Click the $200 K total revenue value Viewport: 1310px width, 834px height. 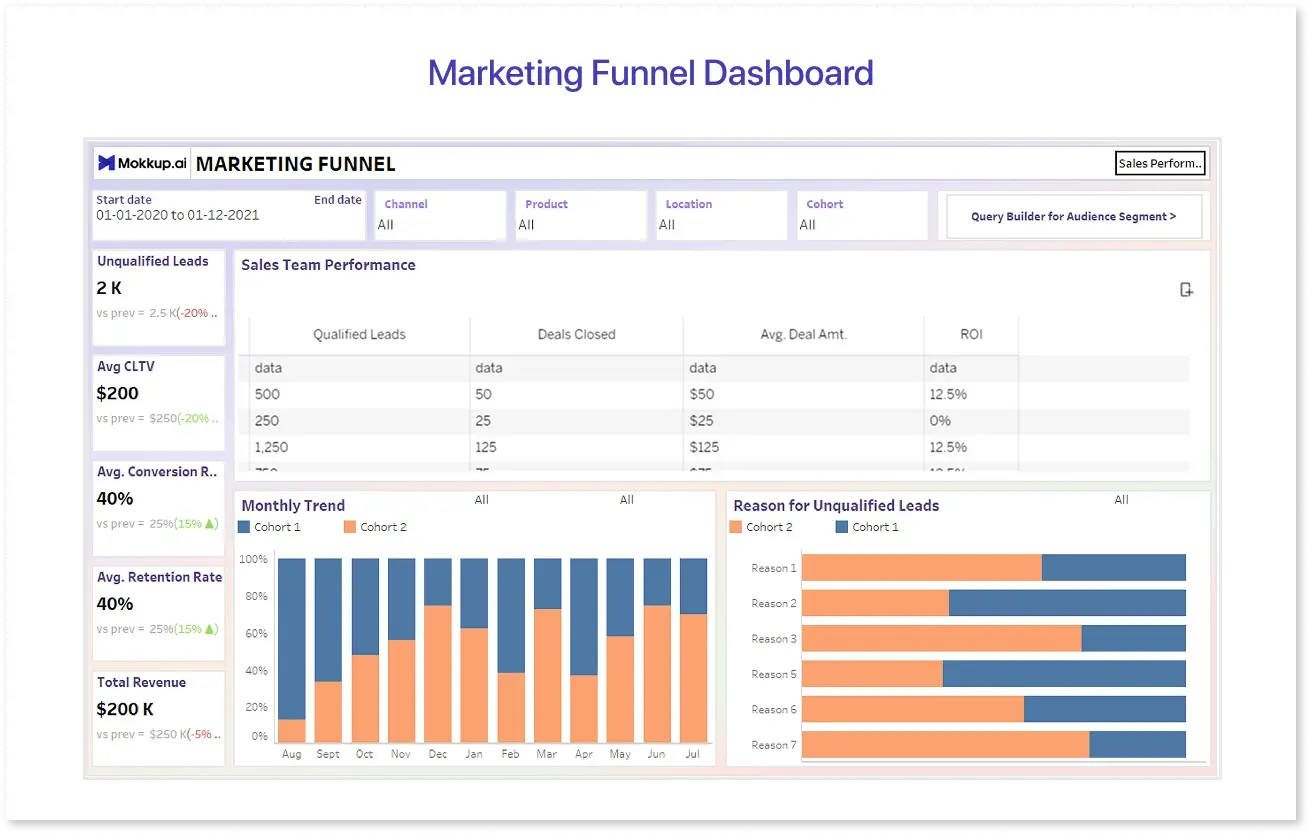(x=125, y=709)
